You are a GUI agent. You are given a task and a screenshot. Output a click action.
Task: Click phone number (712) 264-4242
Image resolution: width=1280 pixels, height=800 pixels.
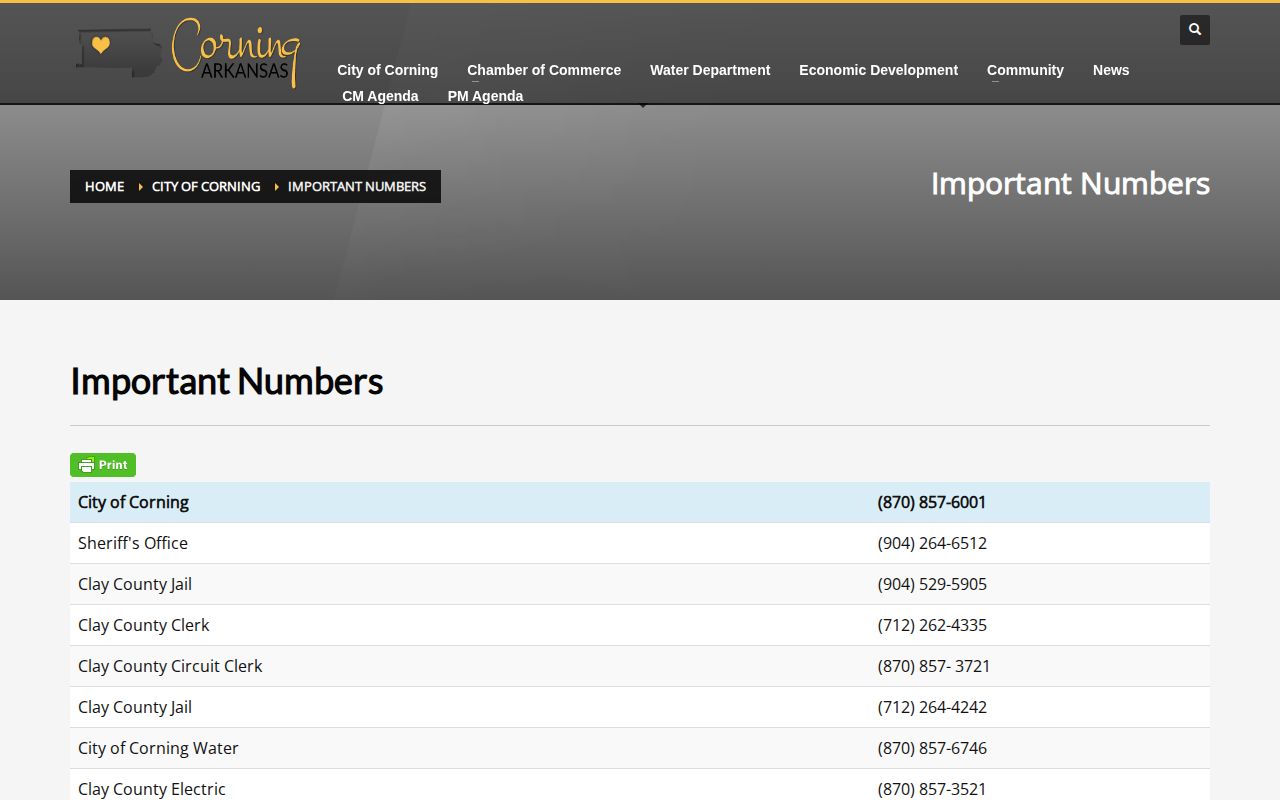click(932, 707)
